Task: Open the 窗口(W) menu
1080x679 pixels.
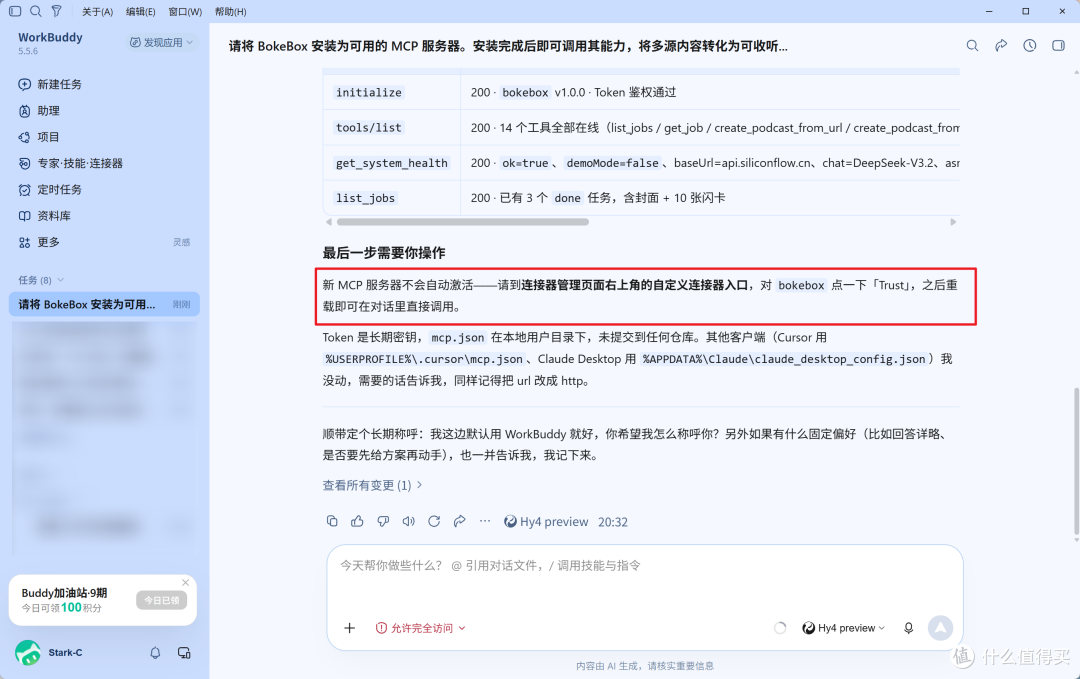Action: tap(185, 12)
